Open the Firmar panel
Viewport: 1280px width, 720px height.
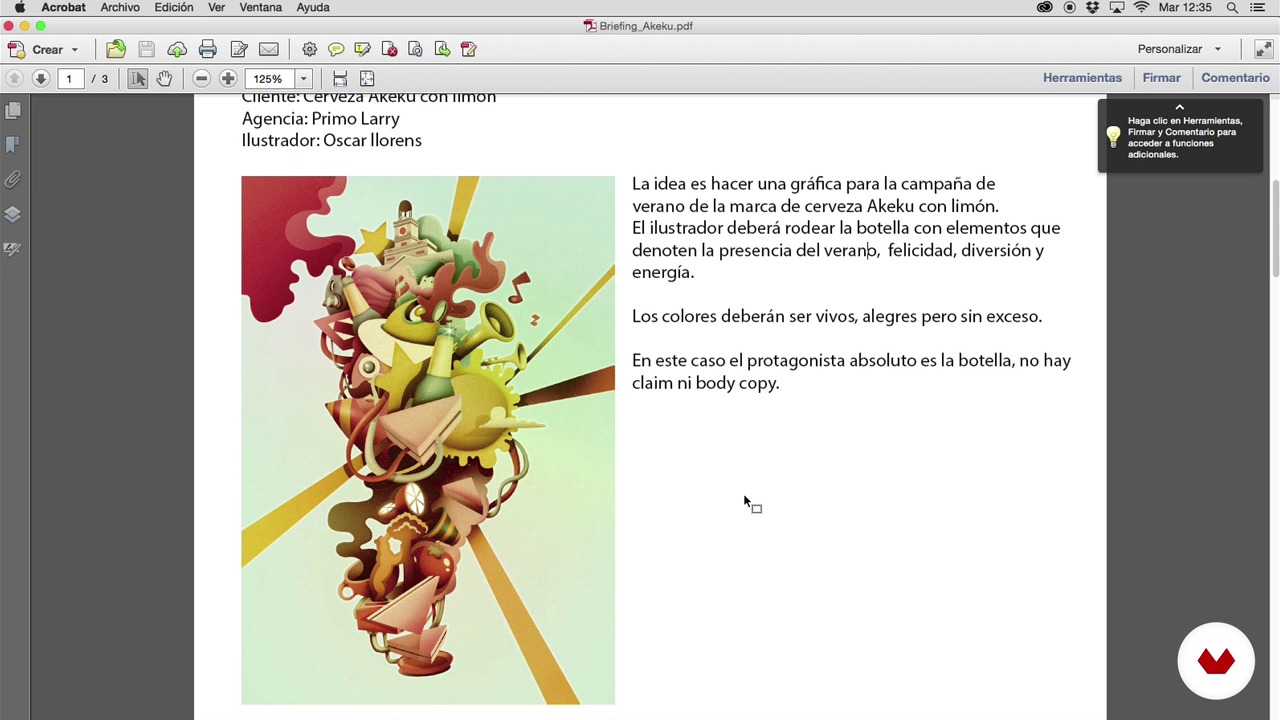click(x=1161, y=77)
